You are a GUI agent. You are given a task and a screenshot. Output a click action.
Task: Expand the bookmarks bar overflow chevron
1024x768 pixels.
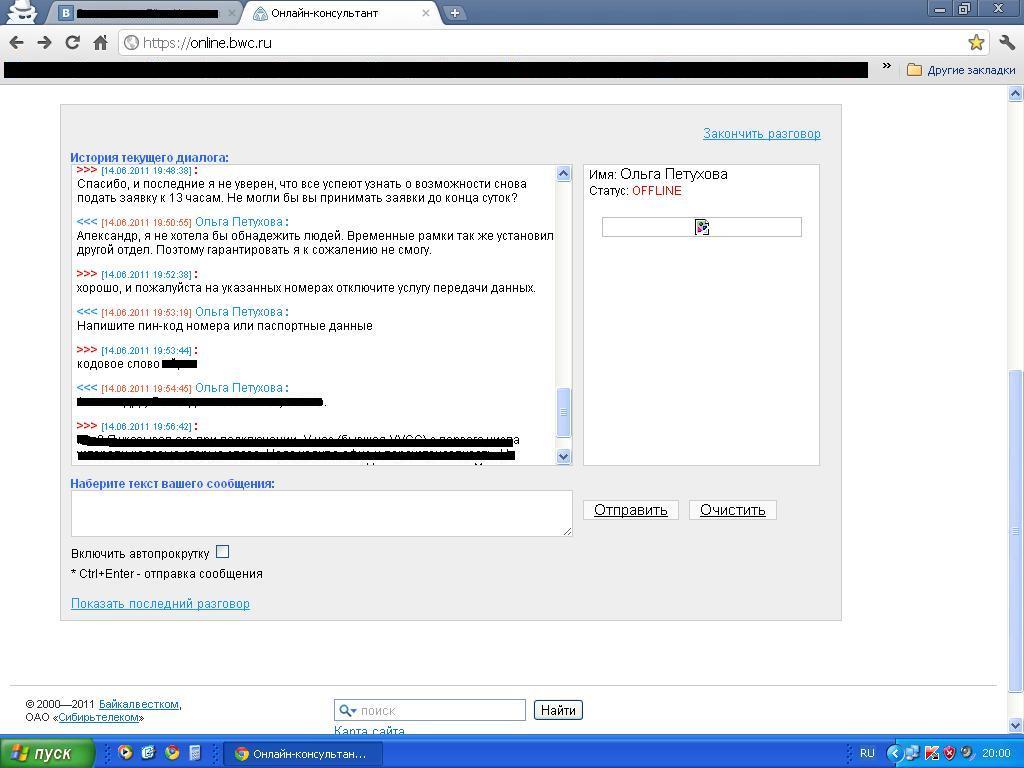click(886, 68)
